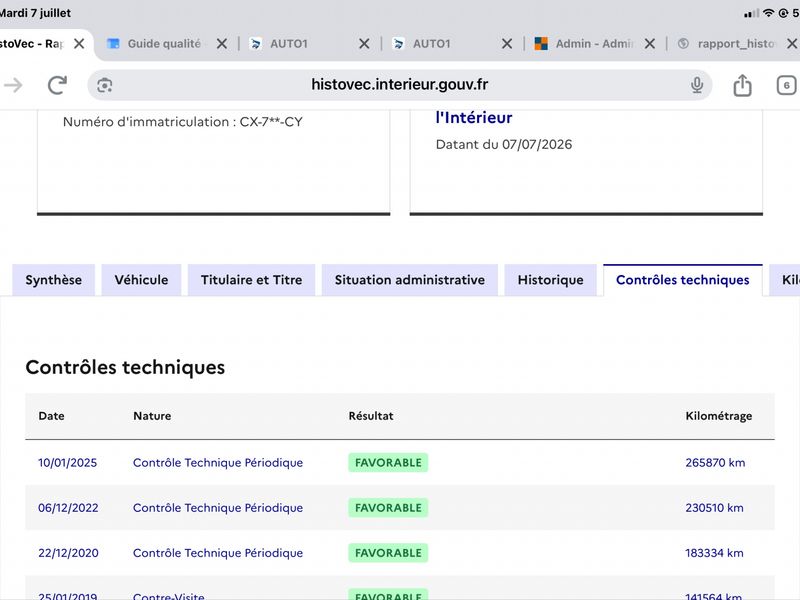Close the Guide qualité tab
This screenshot has width=800, height=600.
click(x=221, y=44)
